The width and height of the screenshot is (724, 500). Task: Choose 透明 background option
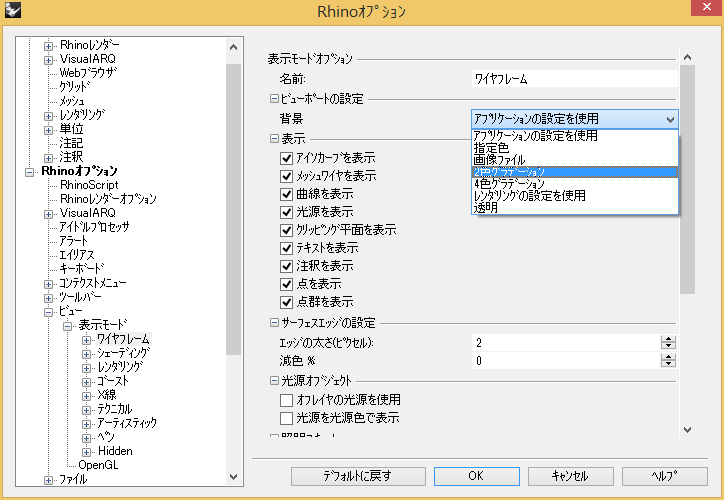point(574,208)
